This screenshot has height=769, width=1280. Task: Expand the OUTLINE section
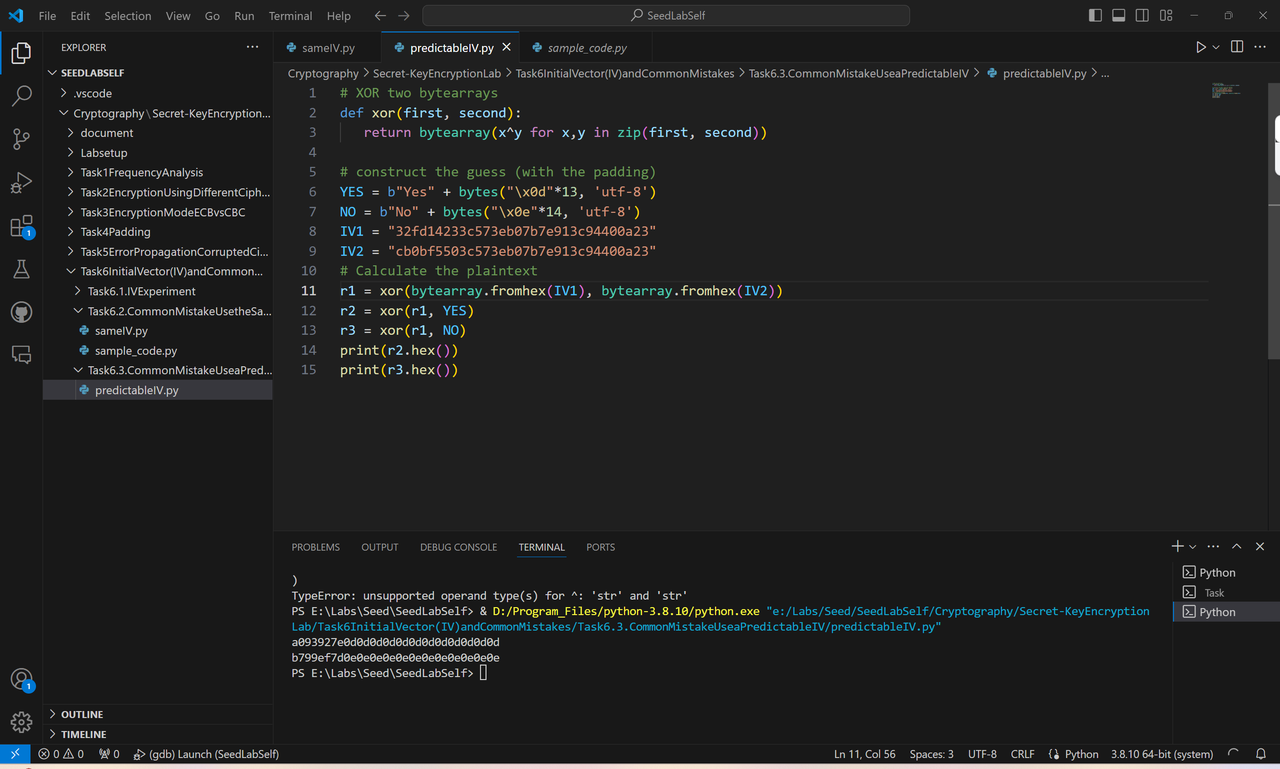[158, 714]
